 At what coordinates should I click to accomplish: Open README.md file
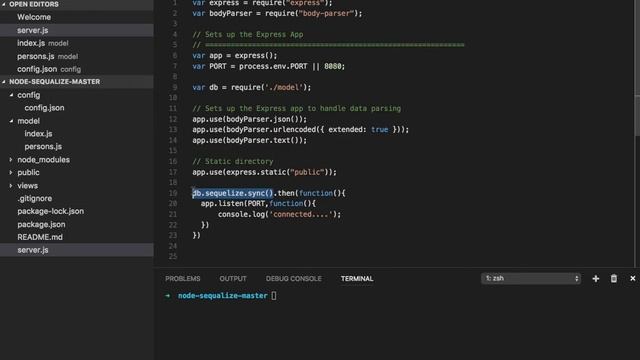click(x=40, y=237)
